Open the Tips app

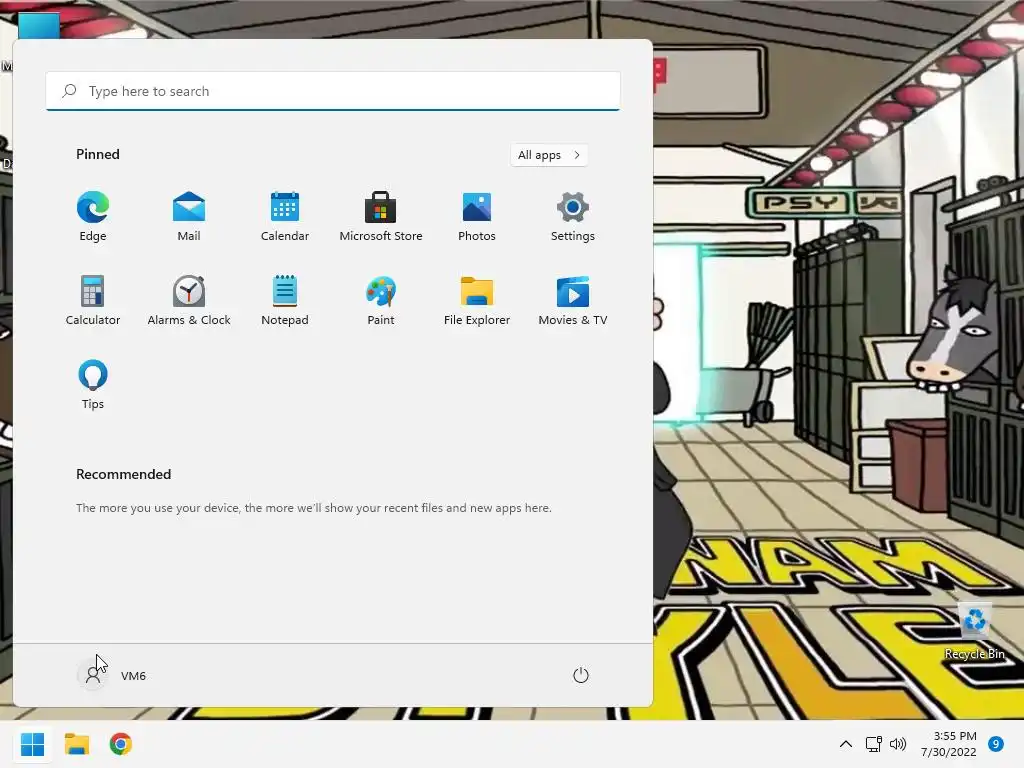pos(93,385)
